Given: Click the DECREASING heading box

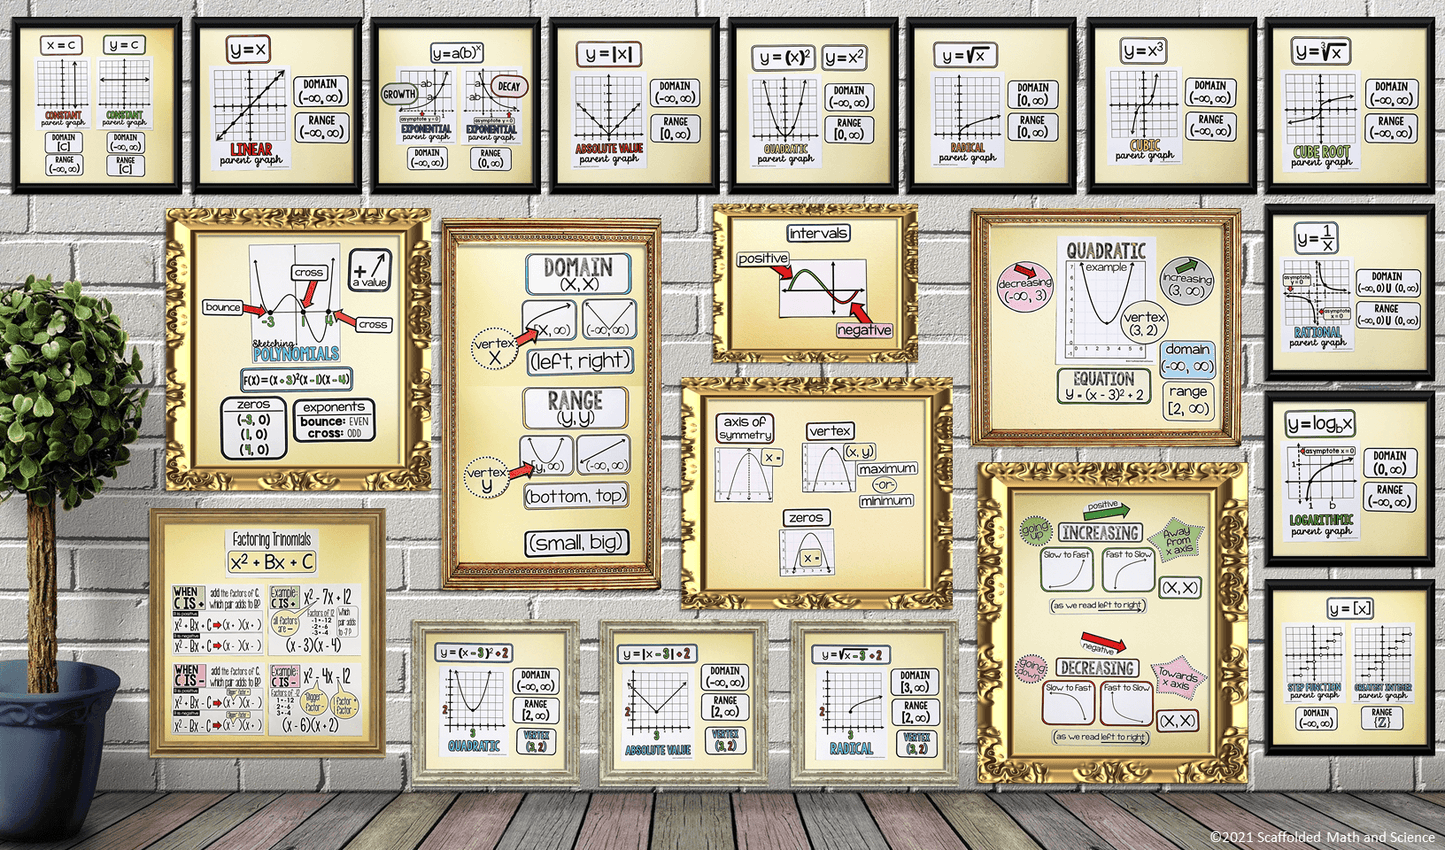Looking at the screenshot, I should tap(1097, 667).
